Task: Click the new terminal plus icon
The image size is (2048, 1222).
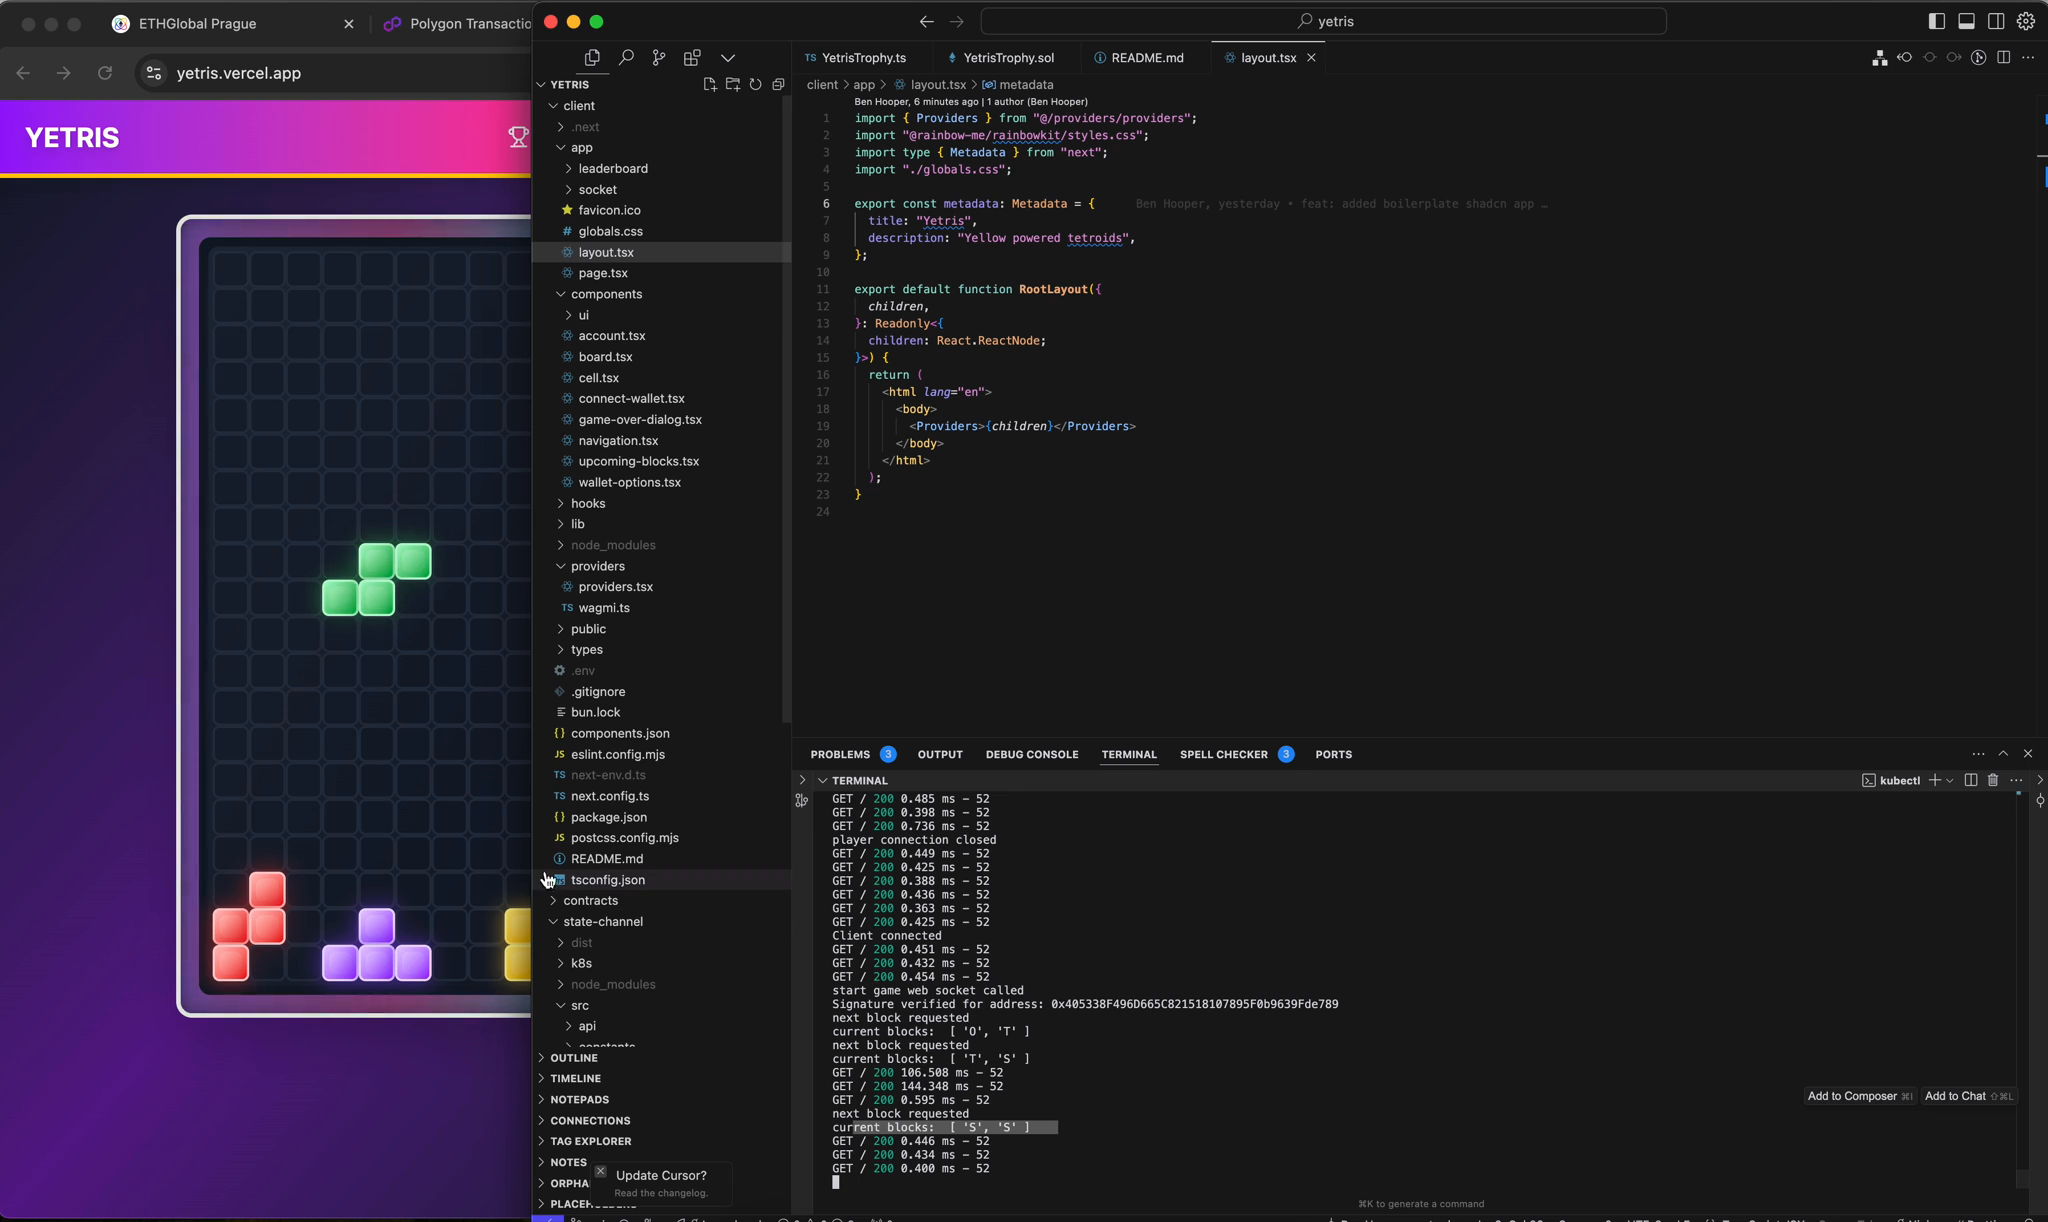Action: (x=1935, y=781)
